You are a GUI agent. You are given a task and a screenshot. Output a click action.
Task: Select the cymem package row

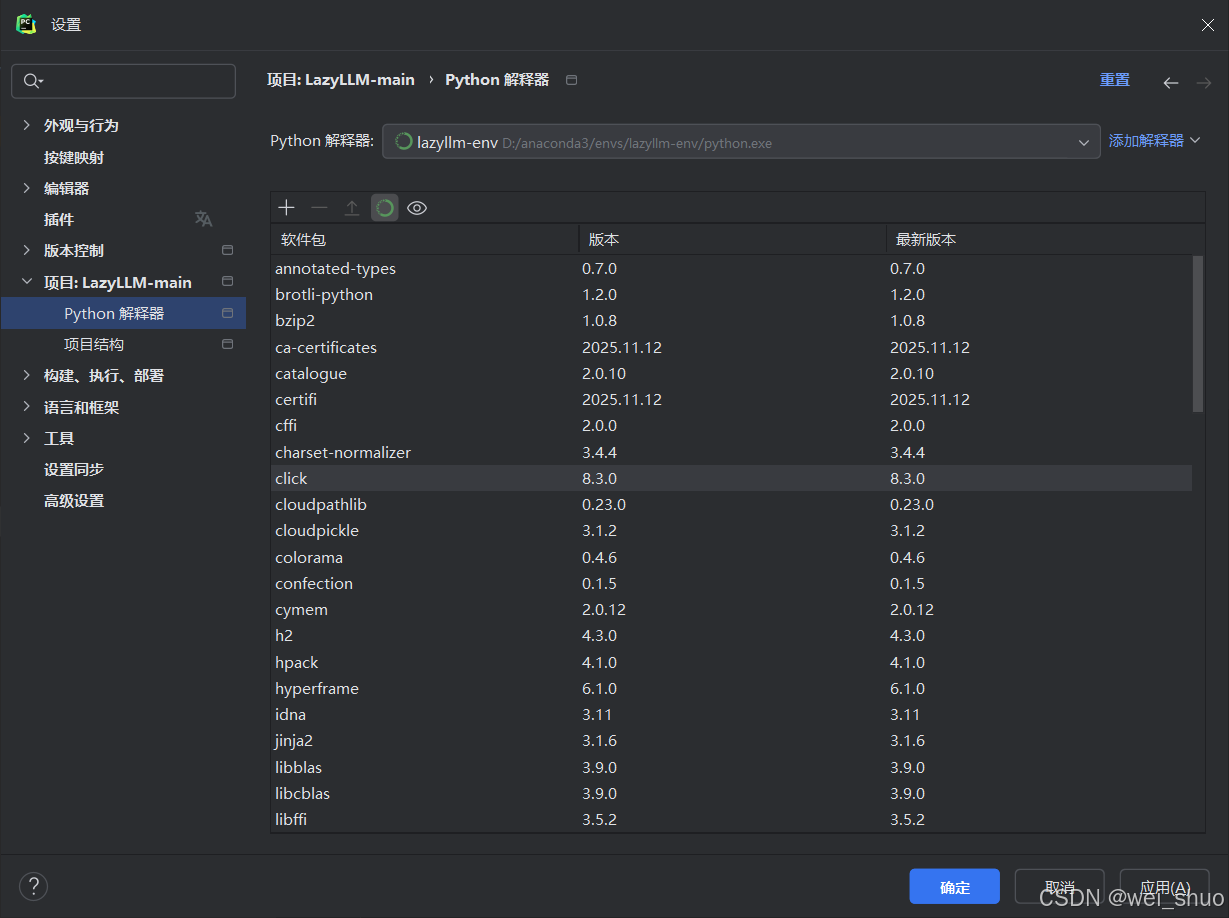[x=731, y=609]
